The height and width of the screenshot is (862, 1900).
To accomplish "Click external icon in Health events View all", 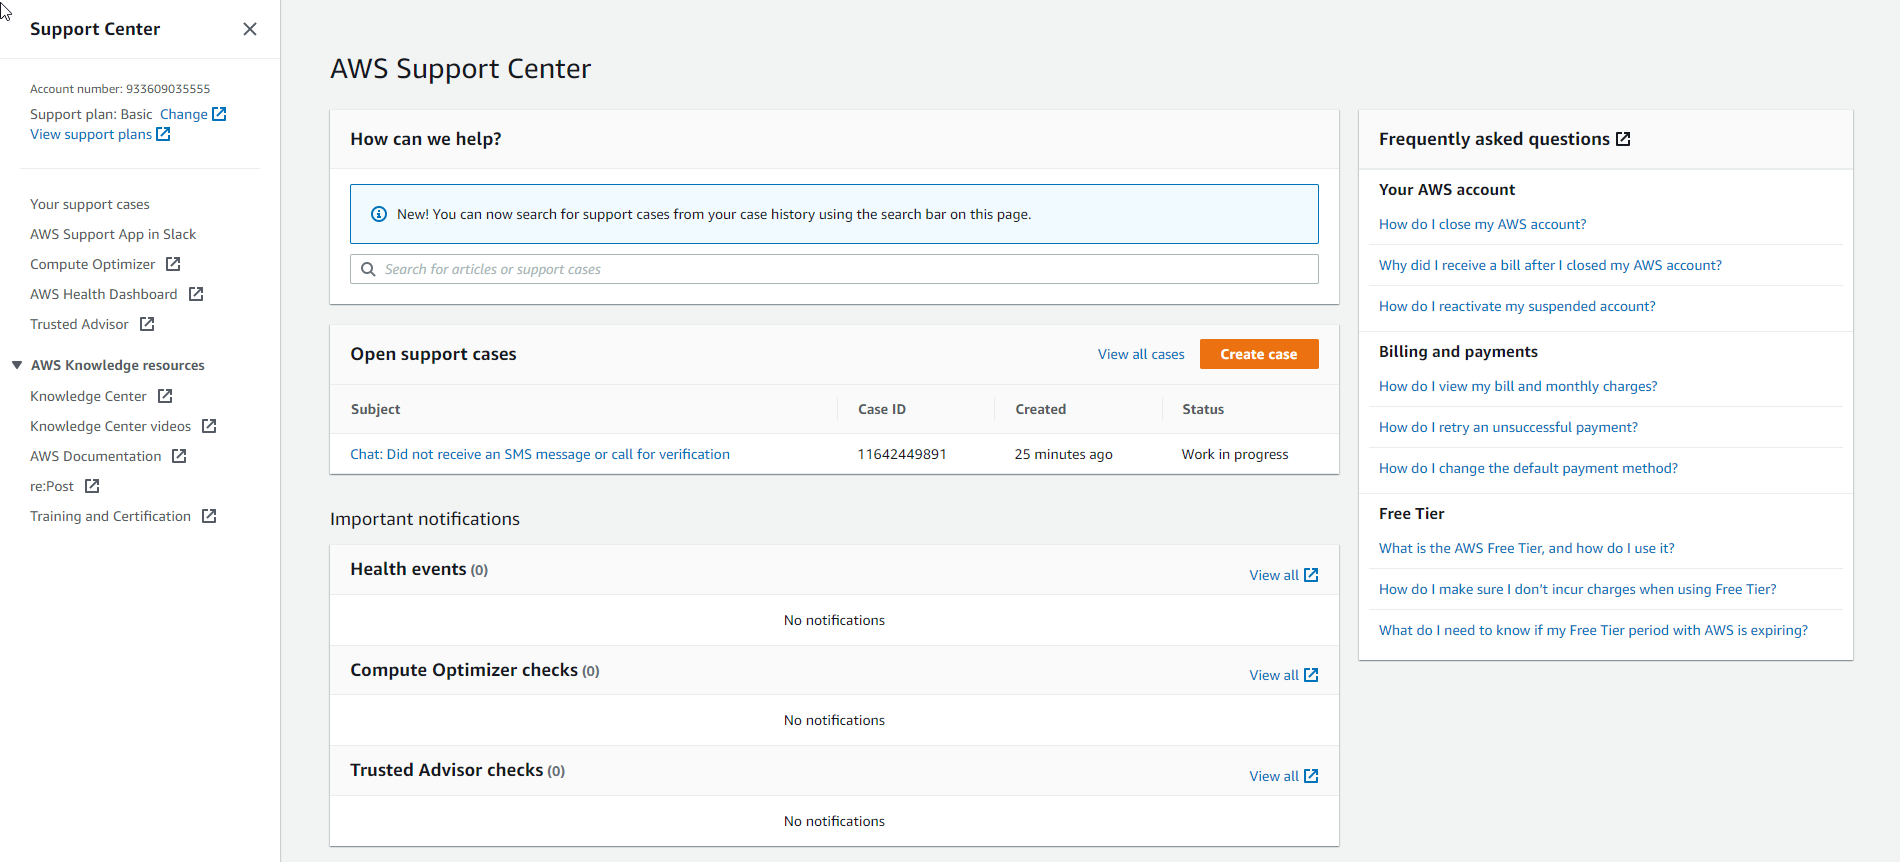I will 1311,575.
